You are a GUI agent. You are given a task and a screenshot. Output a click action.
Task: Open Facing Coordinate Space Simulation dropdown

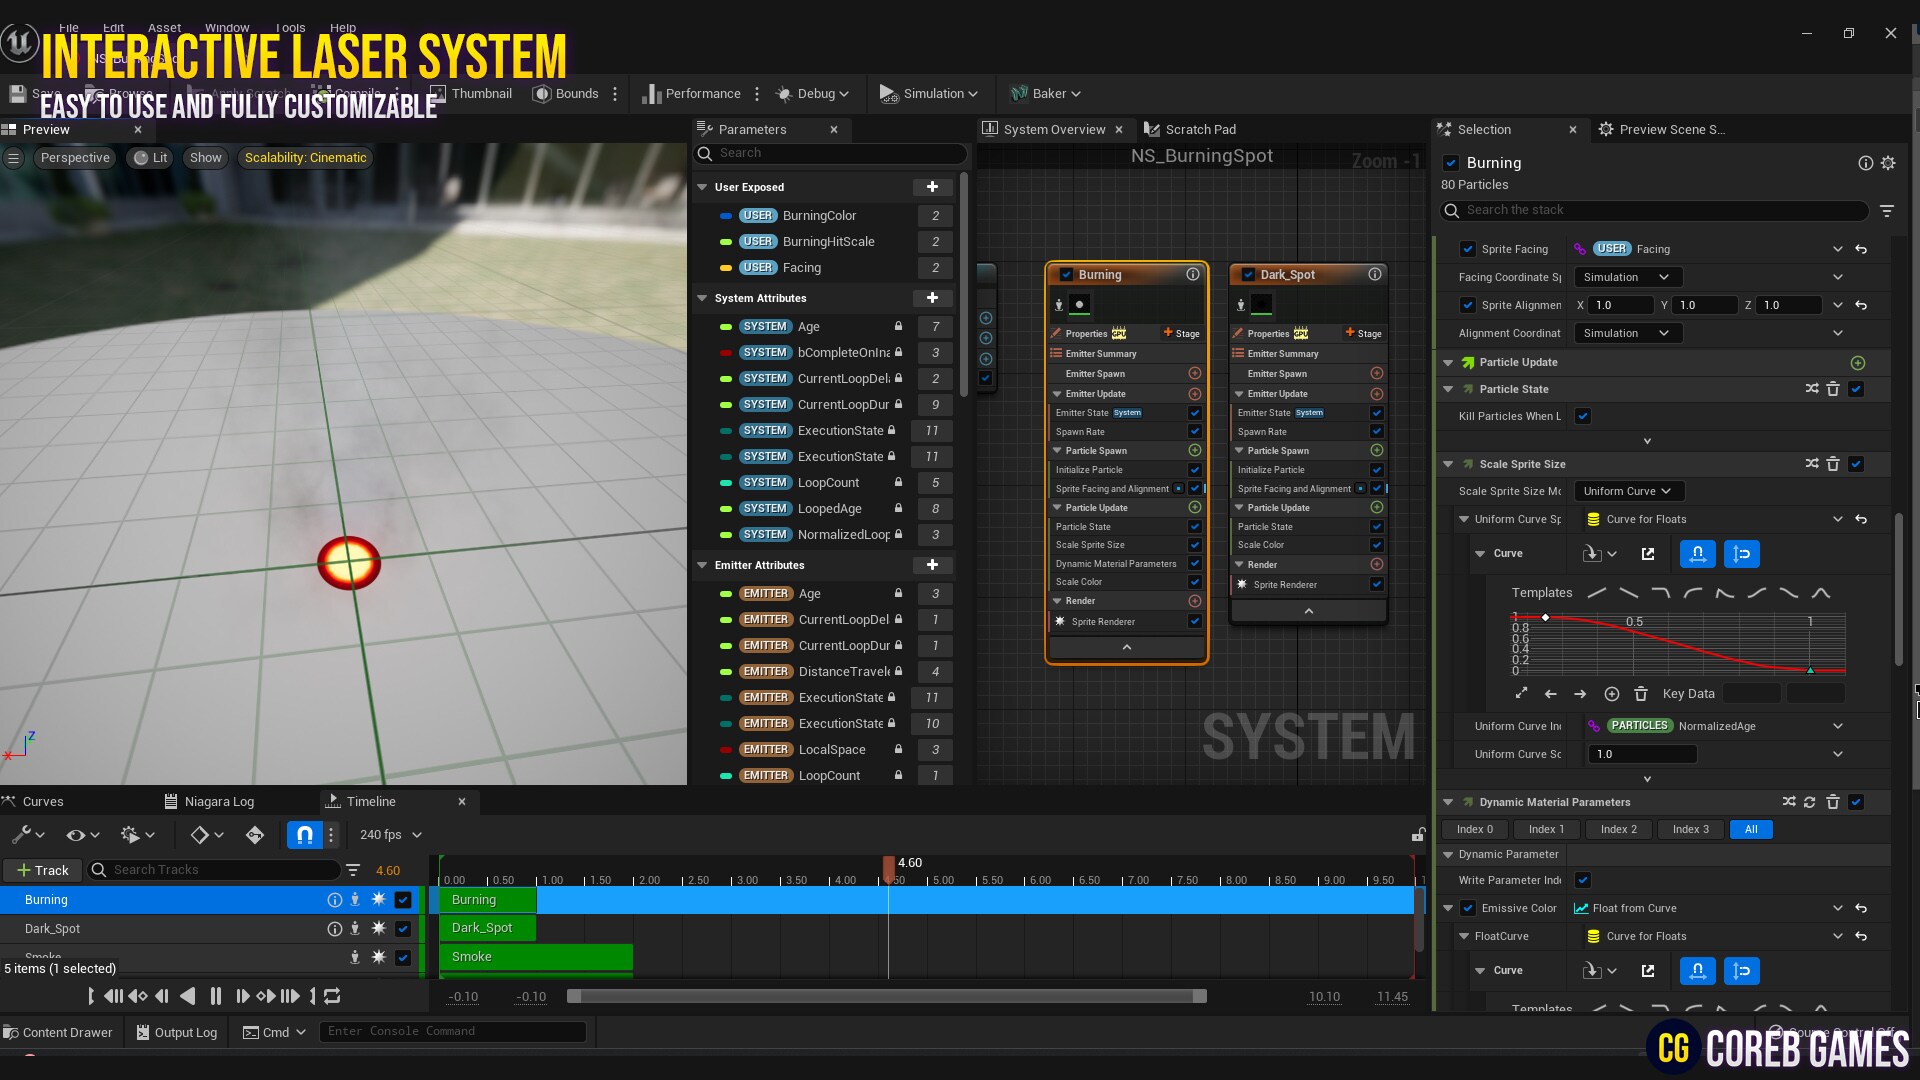point(1626,277)
